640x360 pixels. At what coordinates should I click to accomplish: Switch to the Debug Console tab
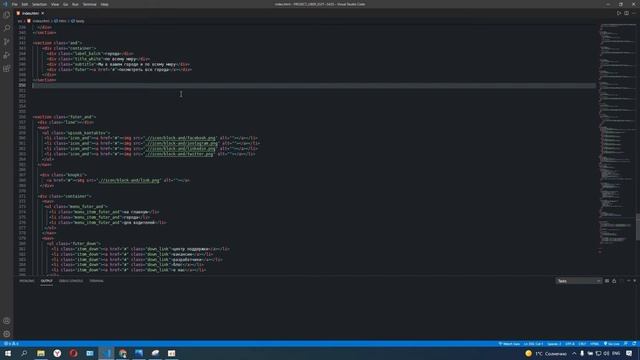(x=71, y=281)
